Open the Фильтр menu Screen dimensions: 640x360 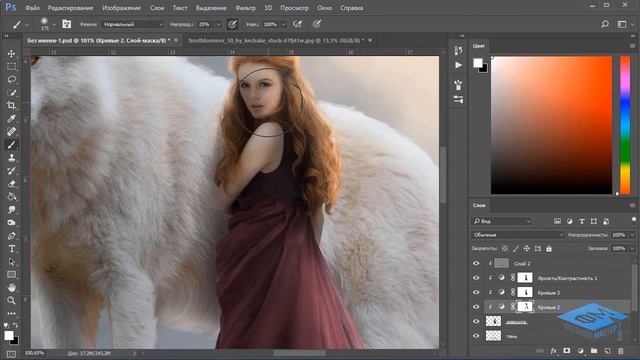coord(245,8)
